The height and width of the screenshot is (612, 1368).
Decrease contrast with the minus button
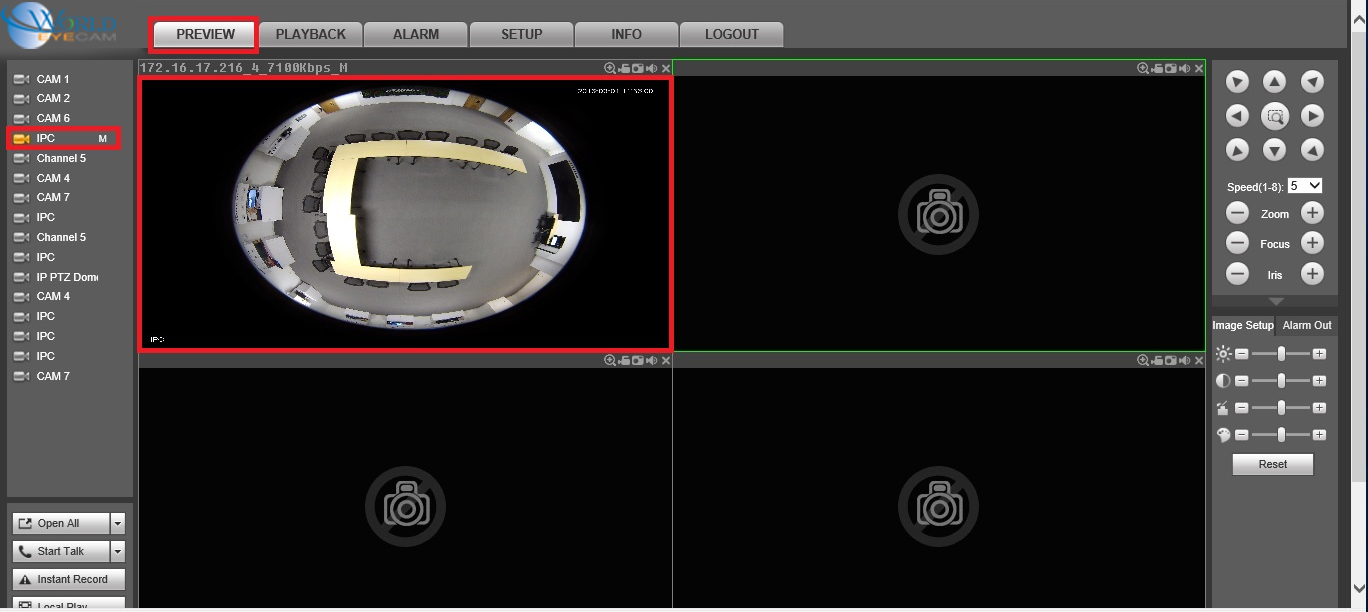coord(1242,381)
